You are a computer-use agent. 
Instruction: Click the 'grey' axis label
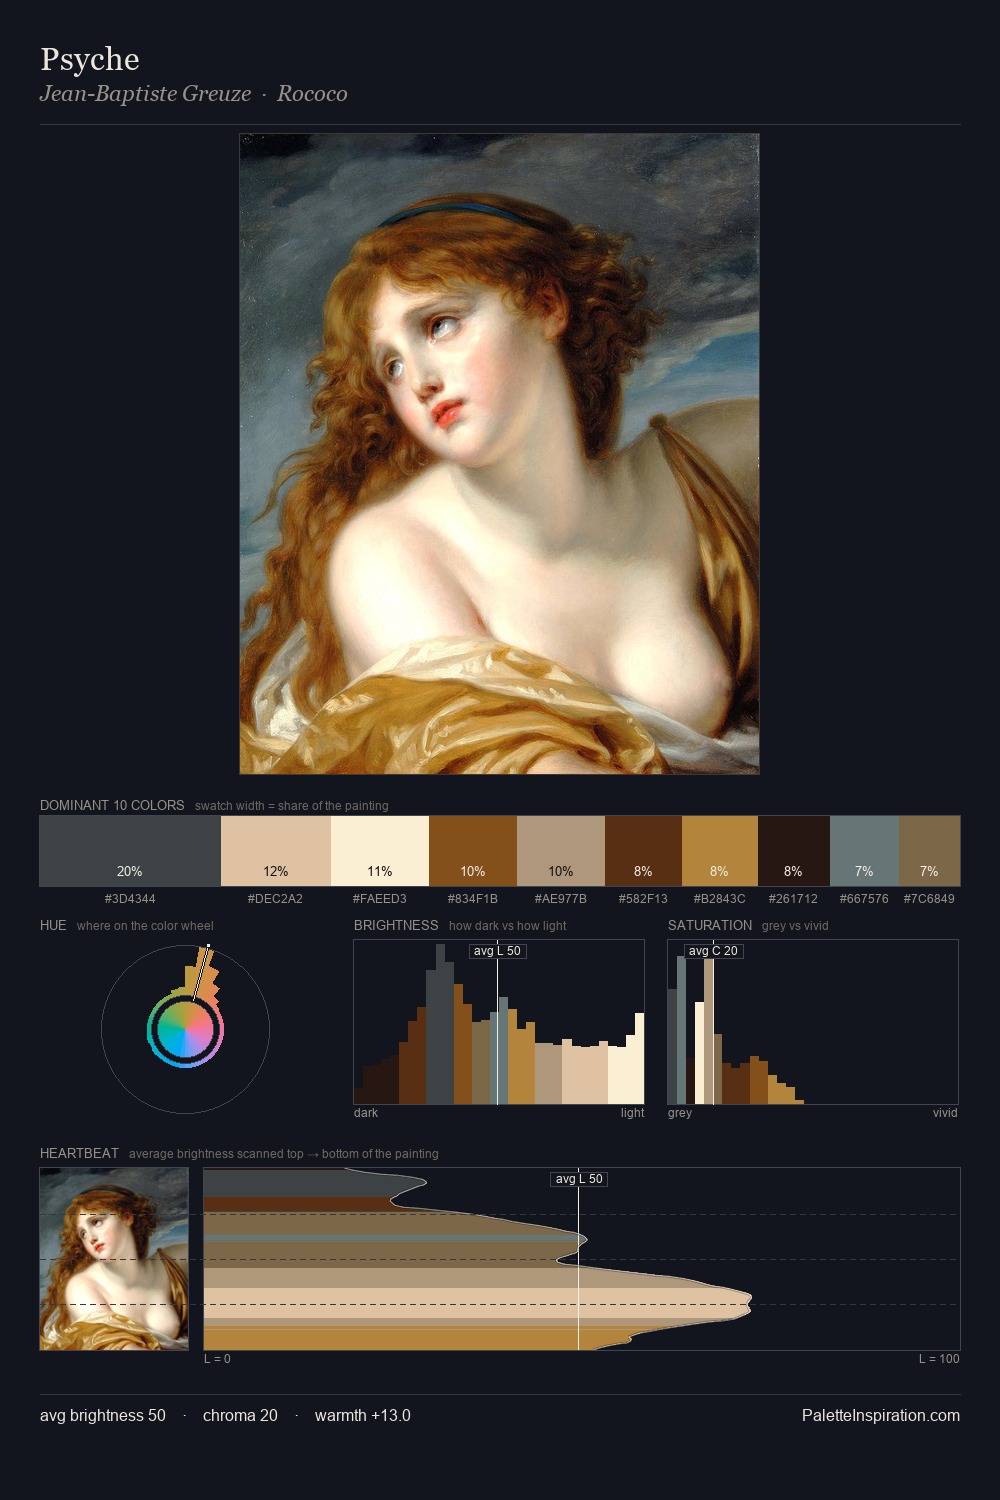point(680,1113)
